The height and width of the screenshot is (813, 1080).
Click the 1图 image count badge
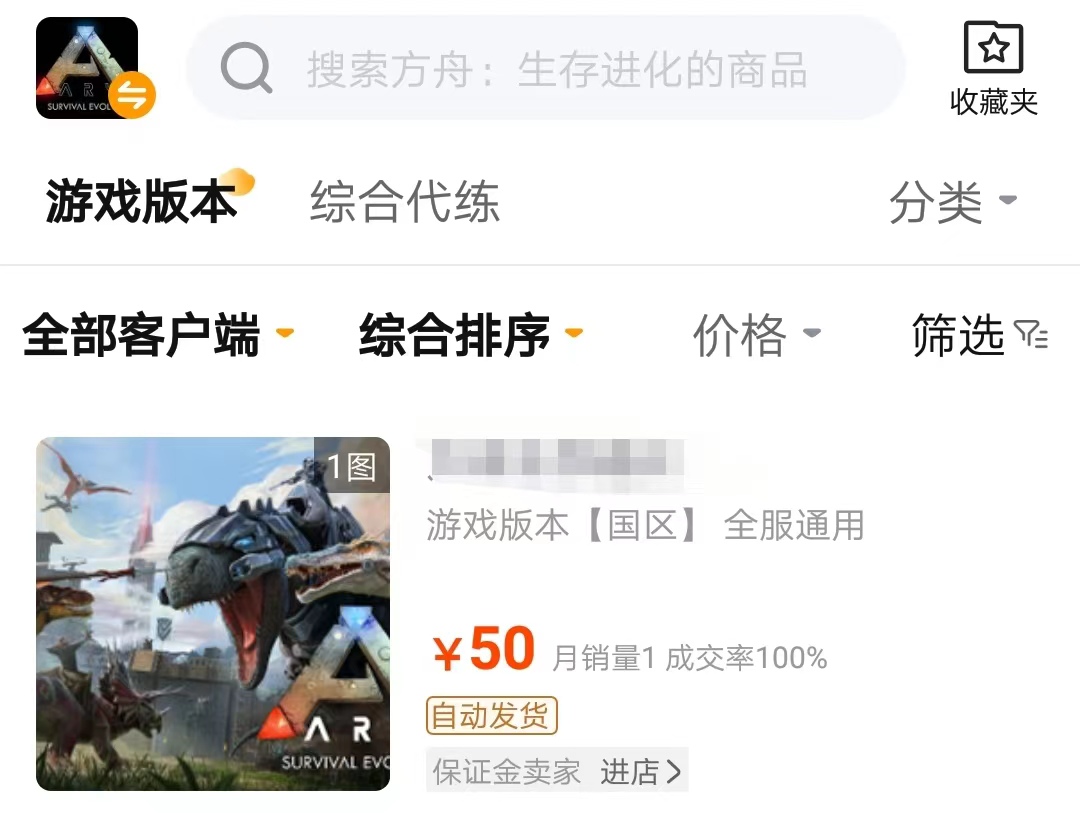(352, 466)
